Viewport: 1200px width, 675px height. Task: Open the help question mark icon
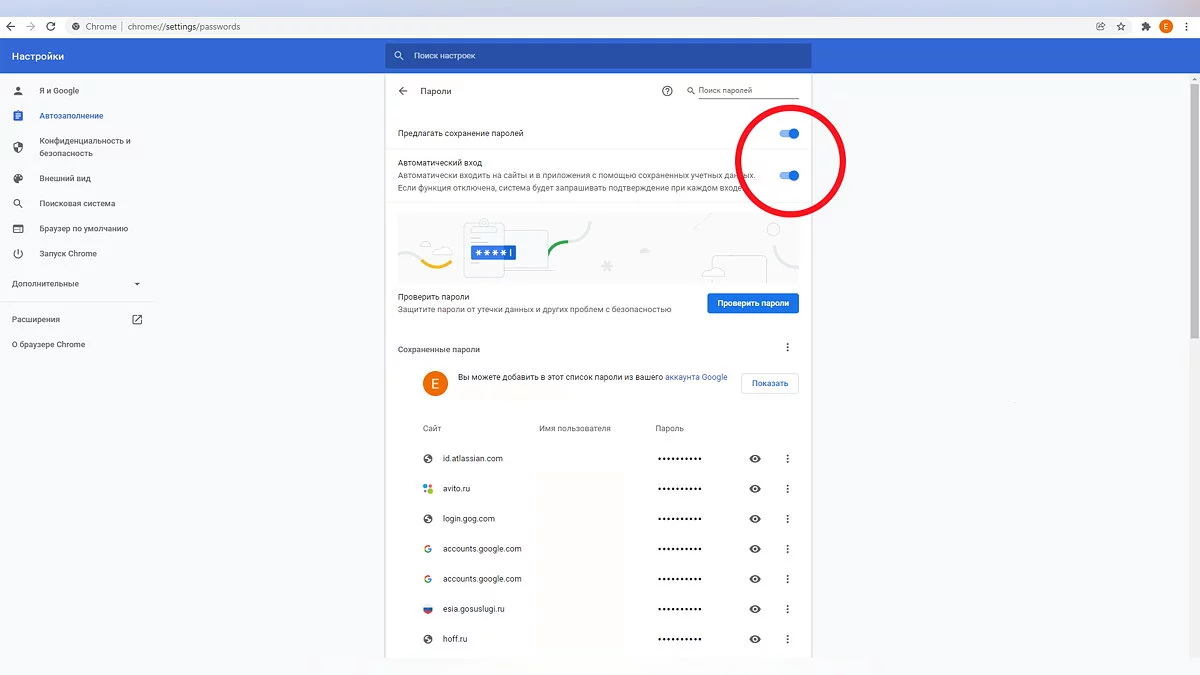tap(668, 91)
